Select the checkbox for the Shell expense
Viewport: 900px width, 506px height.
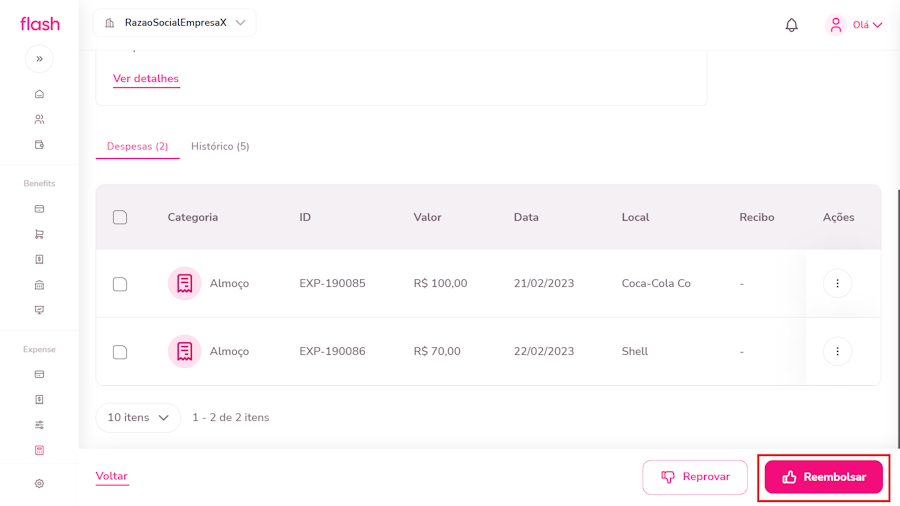click(x=120, y=352)
